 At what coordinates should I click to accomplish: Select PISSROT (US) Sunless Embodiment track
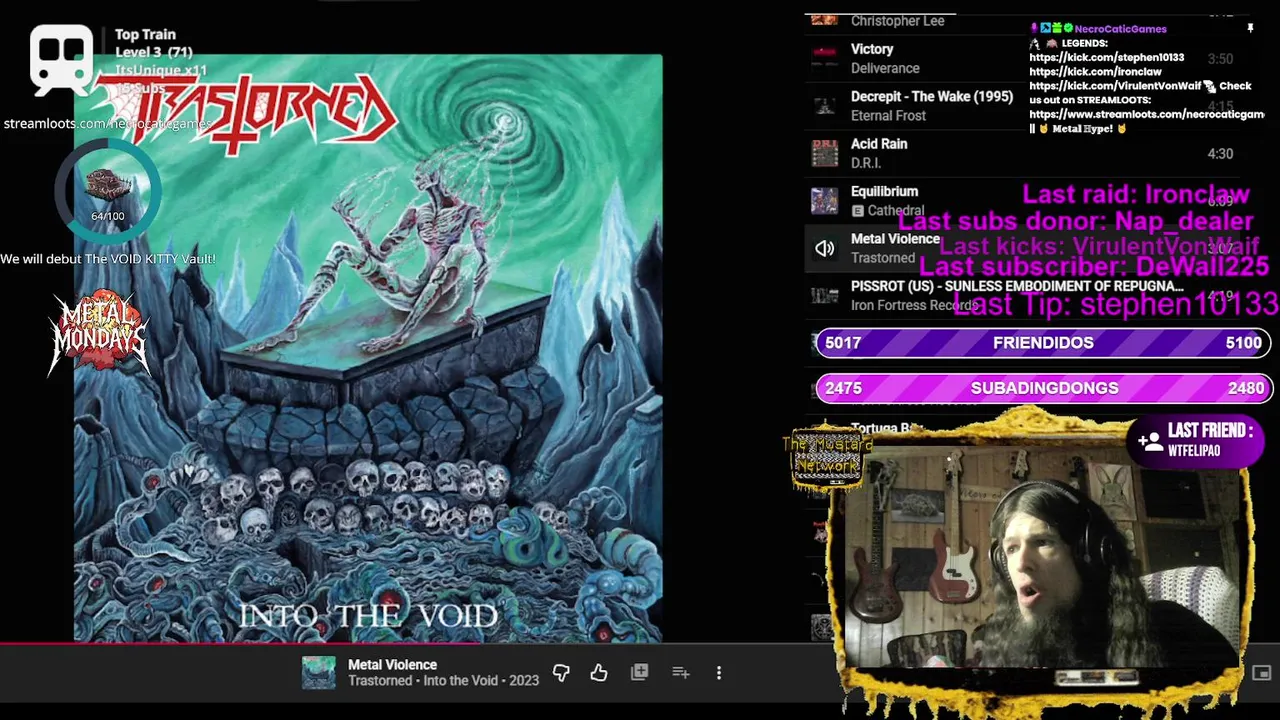click(1017, 287)
